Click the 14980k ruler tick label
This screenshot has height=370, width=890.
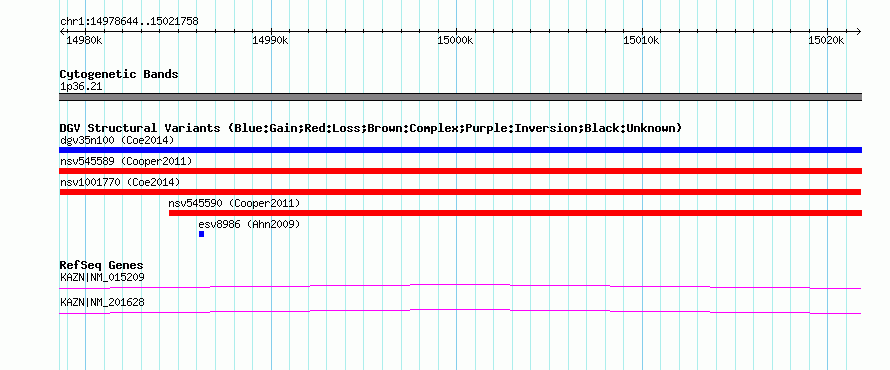click(84, 41)
